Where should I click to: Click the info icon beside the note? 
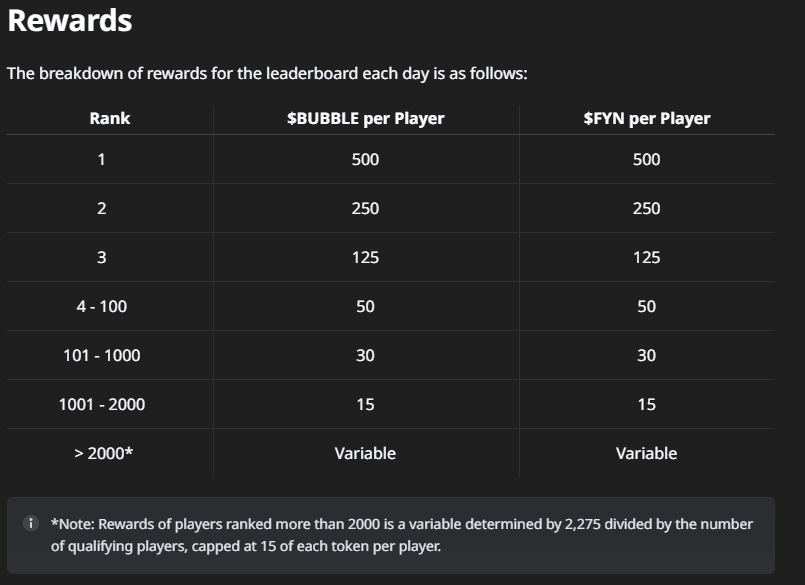click(x=31, y=524)
